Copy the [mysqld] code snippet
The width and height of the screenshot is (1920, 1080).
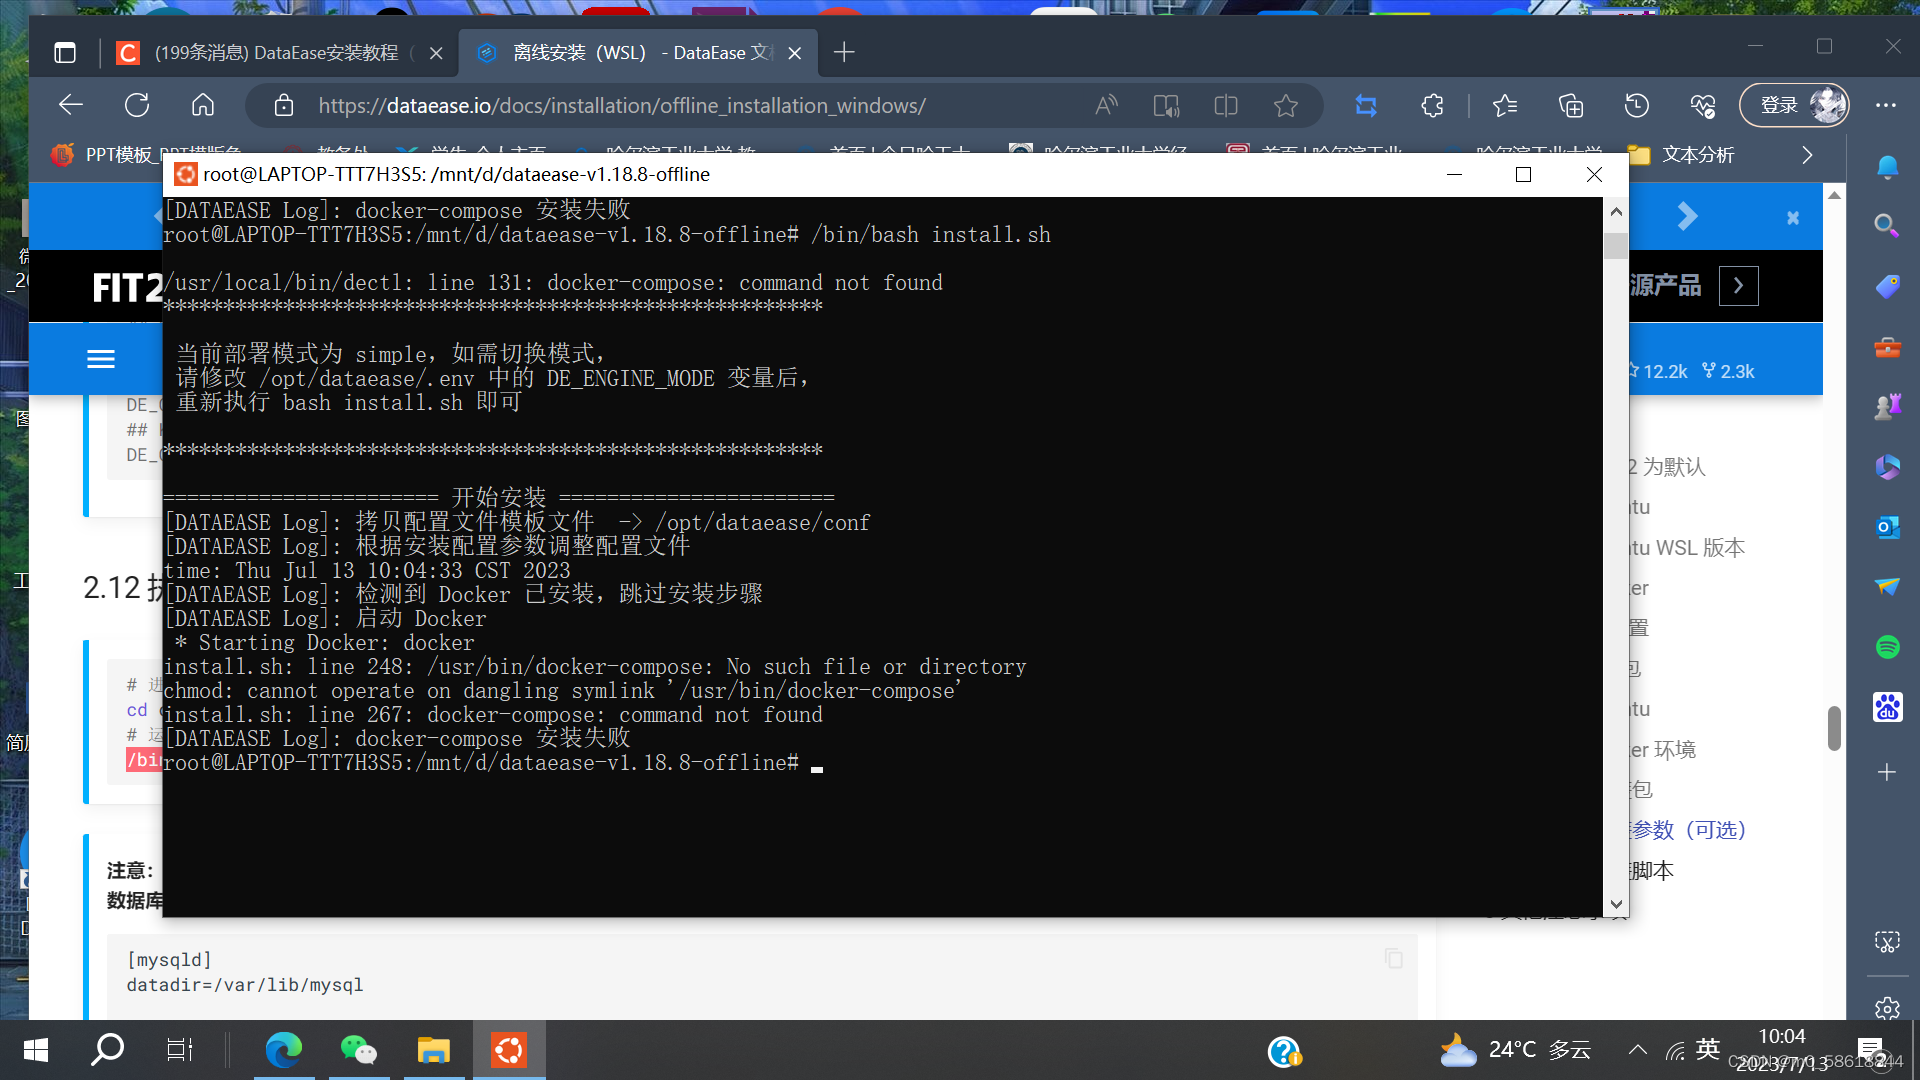[x=1392, y=958]
